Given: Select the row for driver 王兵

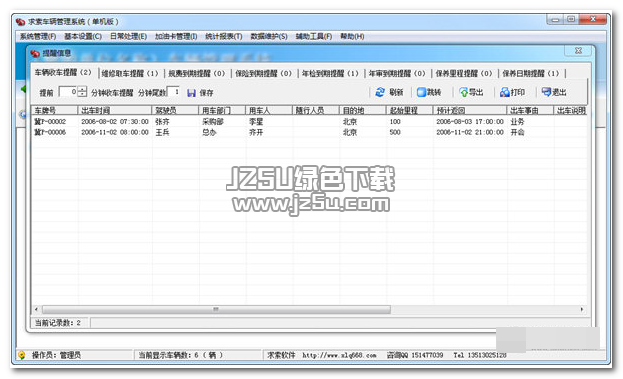Looking at the screenshot, I should coord(309,132).
